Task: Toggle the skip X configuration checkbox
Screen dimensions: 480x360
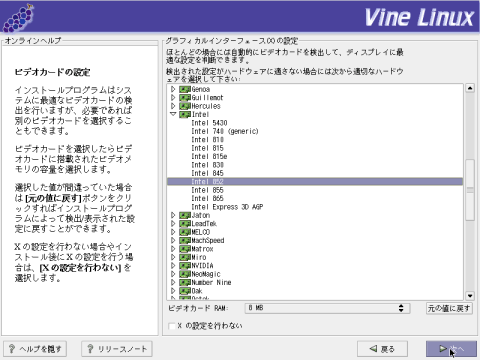Action: (172, 326)
